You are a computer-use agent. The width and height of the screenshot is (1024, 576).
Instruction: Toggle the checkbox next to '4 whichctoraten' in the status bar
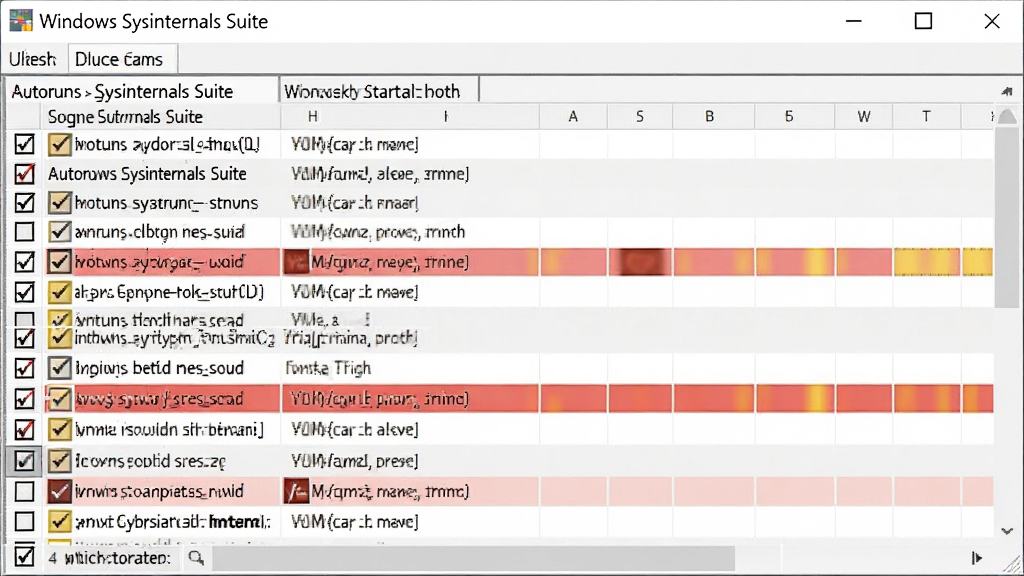tap(24, 557)
